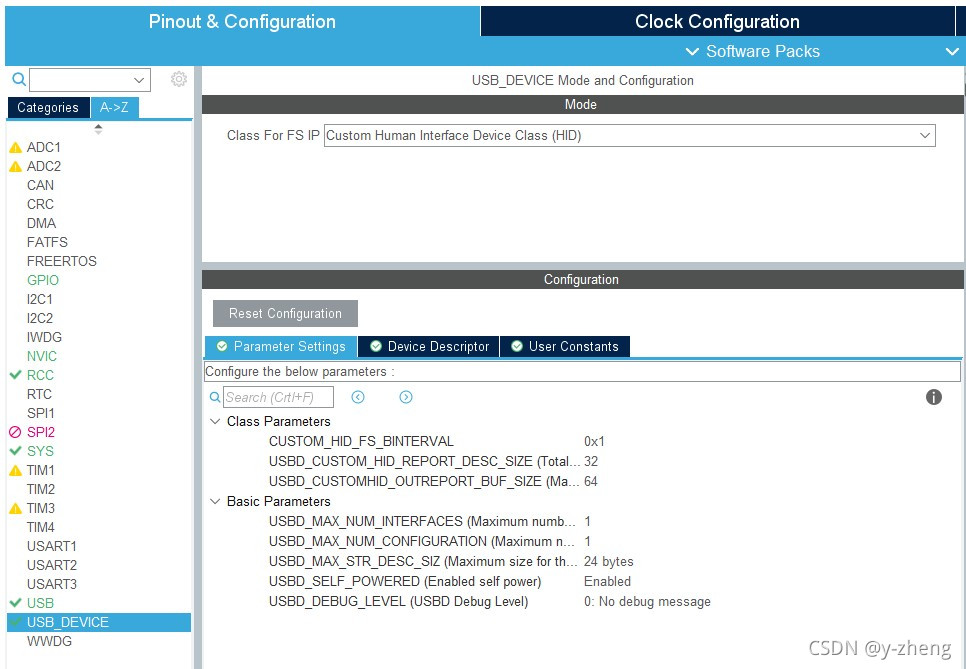Go to the next search result arrow
The width and height of the screenshot is (966, 669).
pyautogui.click(x=405, y=397)
